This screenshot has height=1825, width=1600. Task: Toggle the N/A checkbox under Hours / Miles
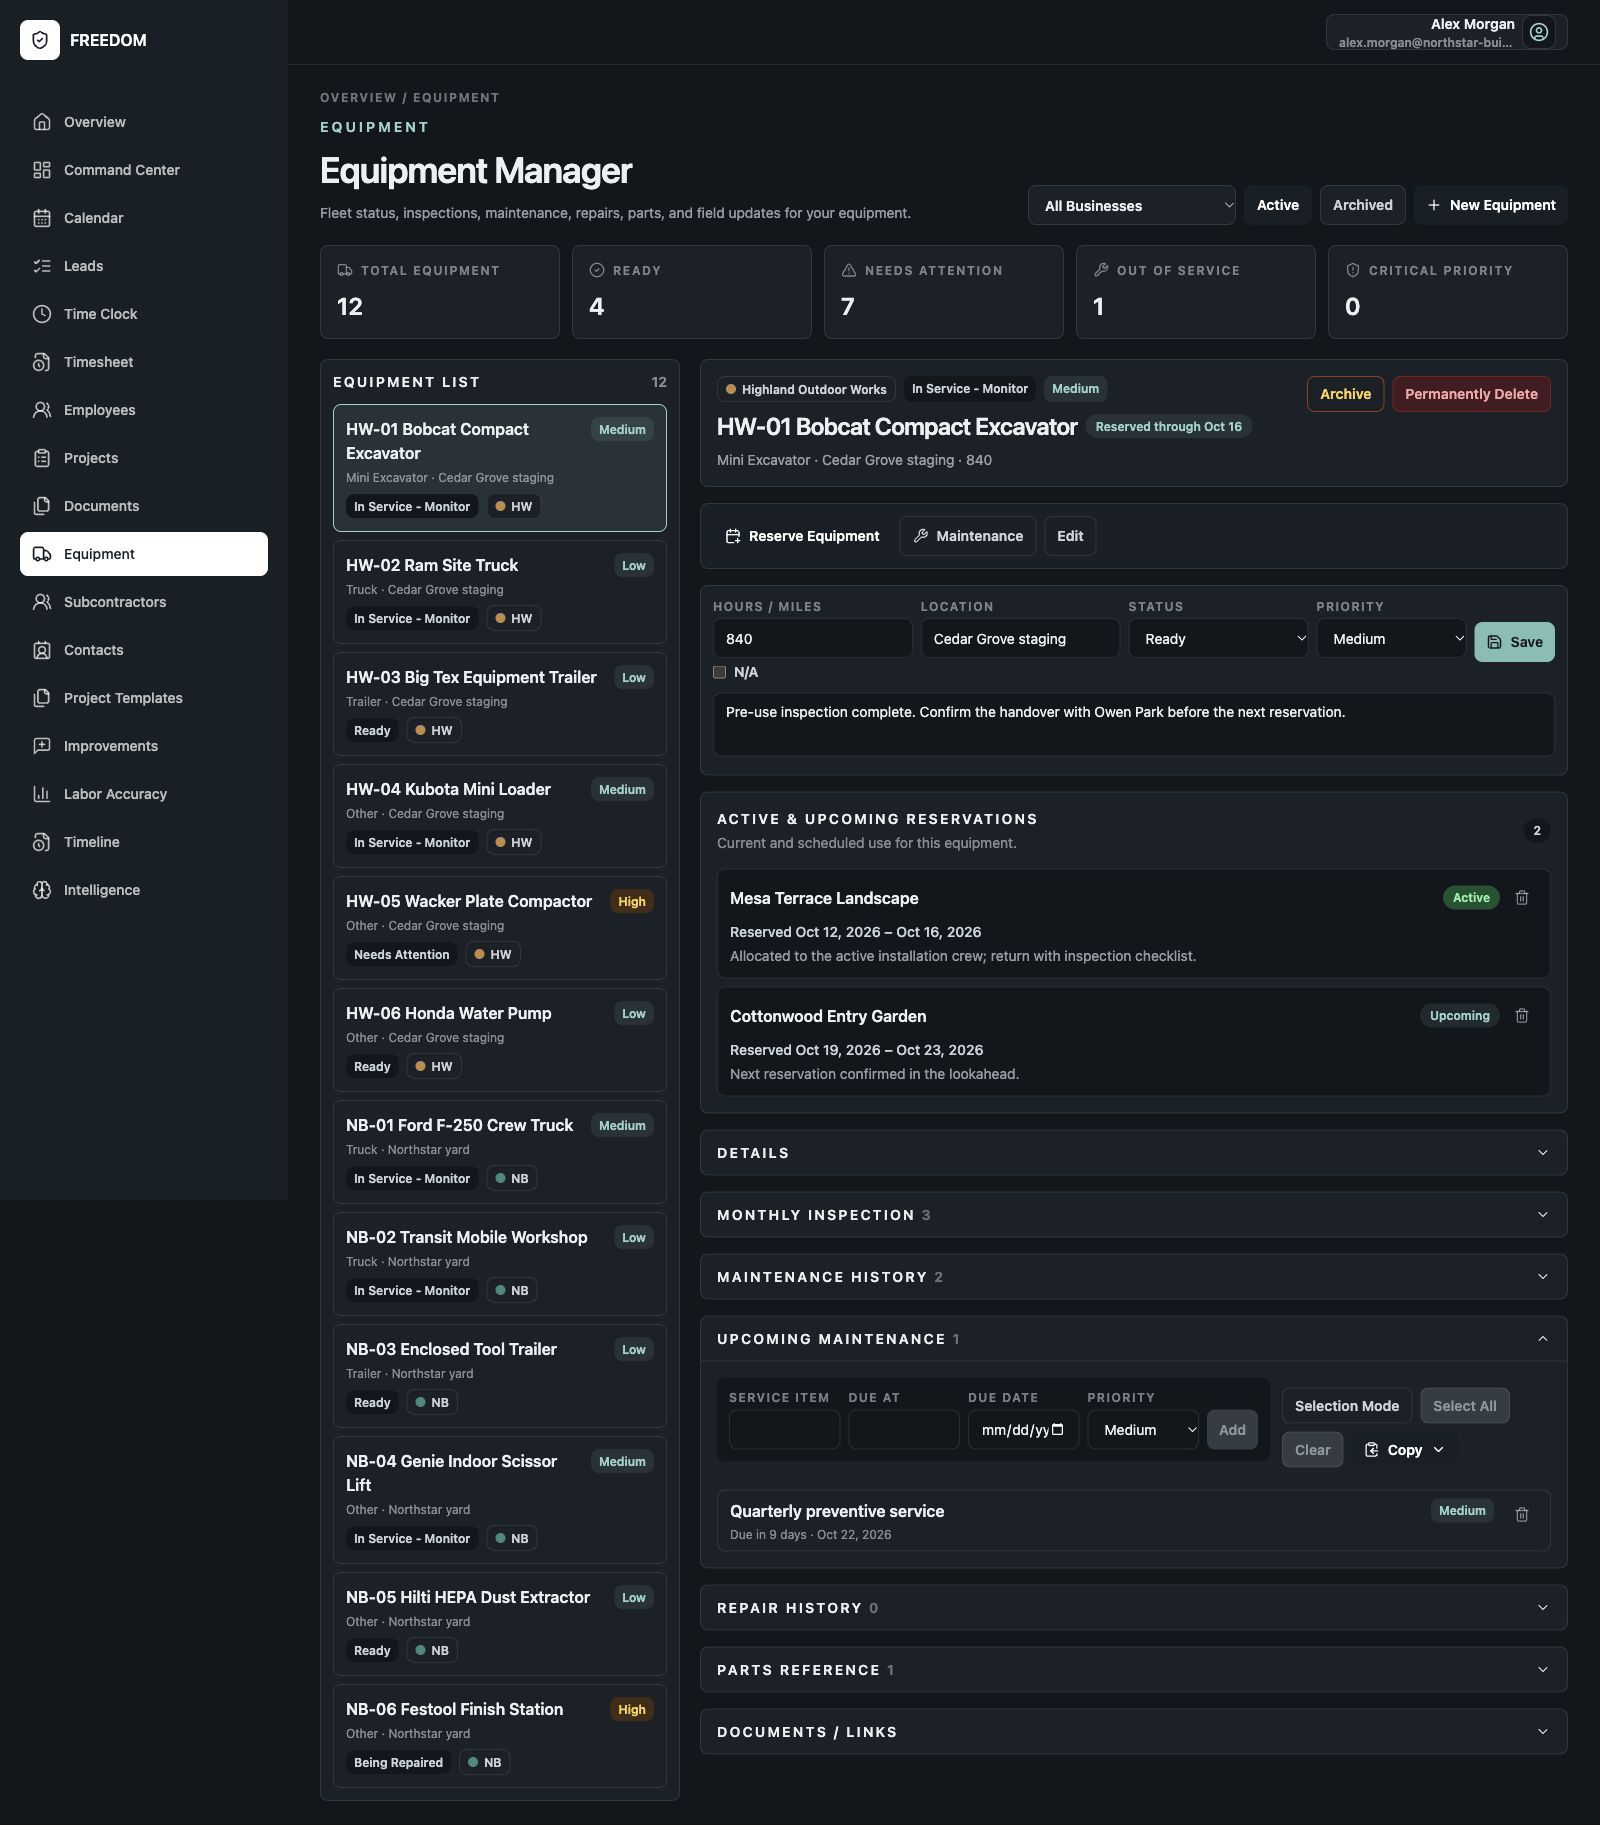(x=719, y=672)
